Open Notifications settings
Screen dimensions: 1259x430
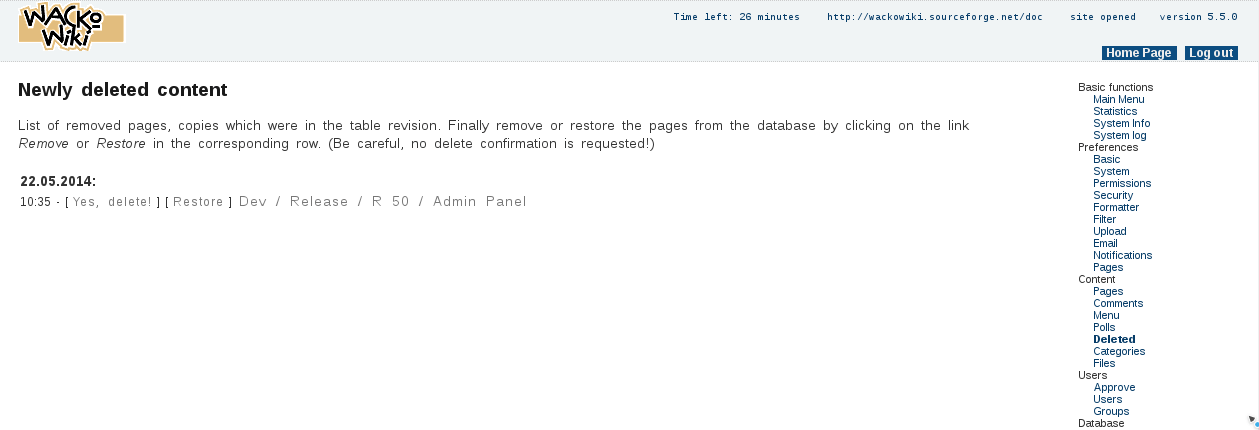(1122, 255)
